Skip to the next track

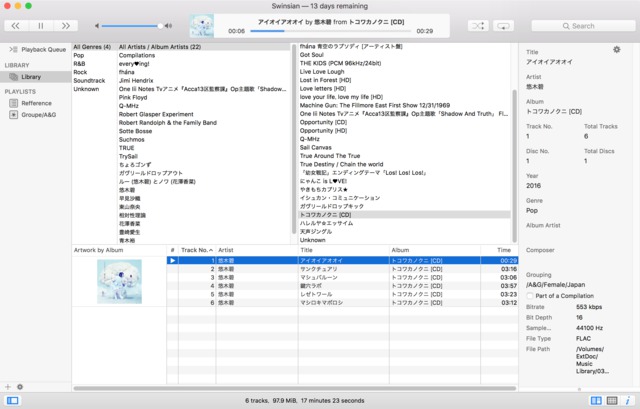point(67,25)
